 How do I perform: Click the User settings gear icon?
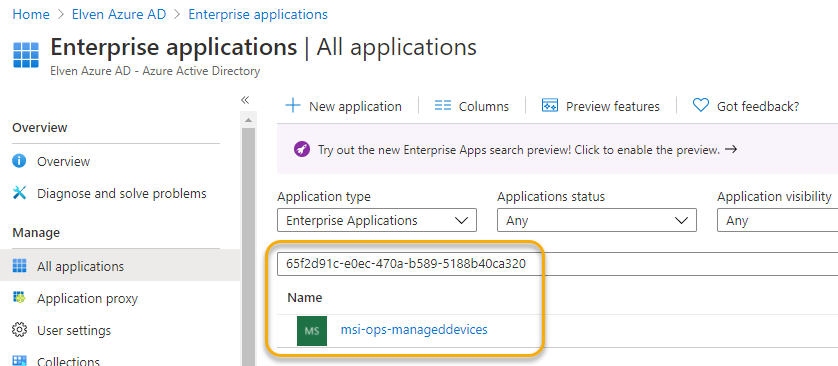tap(19, 330)
